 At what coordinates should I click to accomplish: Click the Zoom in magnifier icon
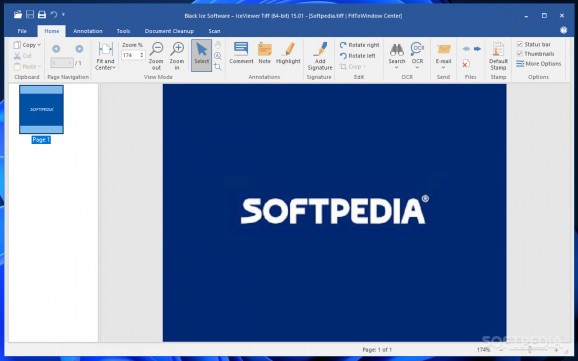[x=177, y=49]
